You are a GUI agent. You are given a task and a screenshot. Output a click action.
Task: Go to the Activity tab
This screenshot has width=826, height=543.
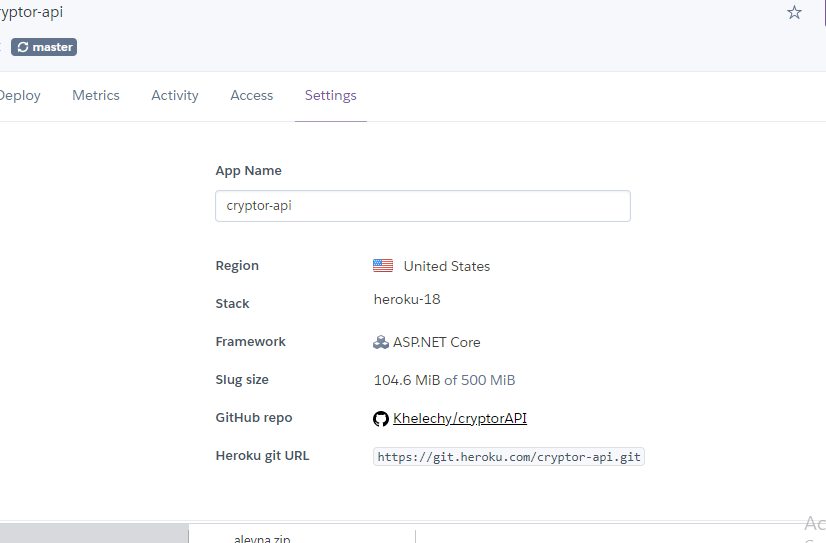pyautogui.click(x=175, y=96)
